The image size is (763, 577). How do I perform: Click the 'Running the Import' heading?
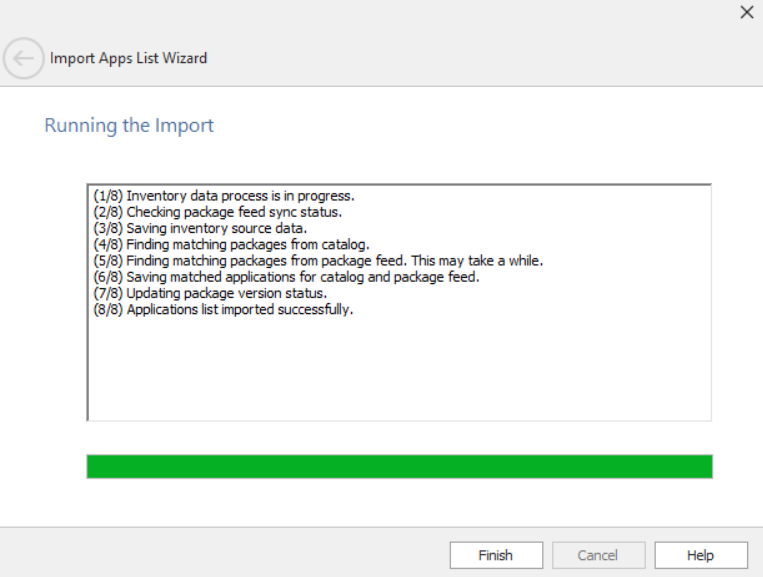point(129,126)
